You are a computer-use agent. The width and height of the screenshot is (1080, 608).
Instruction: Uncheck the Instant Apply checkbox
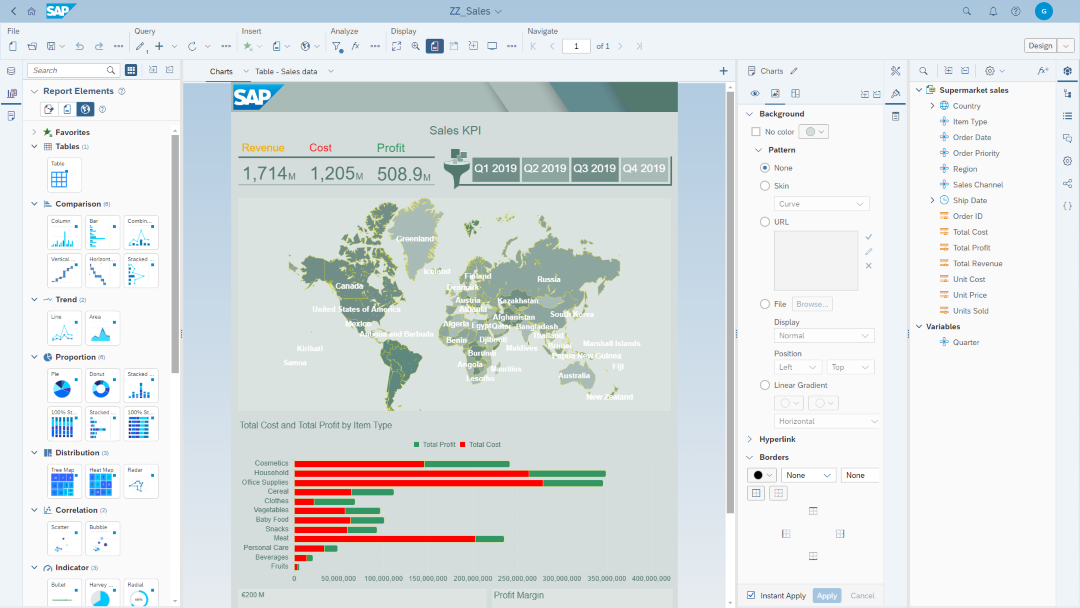point(752,596)
